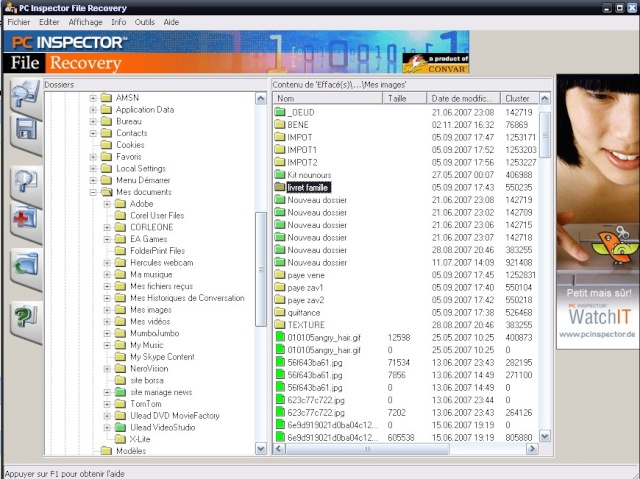Image resolution: width=640 pixels, height=479 pixels.
Task: Expand the Mes images tree node
Action: [107, 310]
